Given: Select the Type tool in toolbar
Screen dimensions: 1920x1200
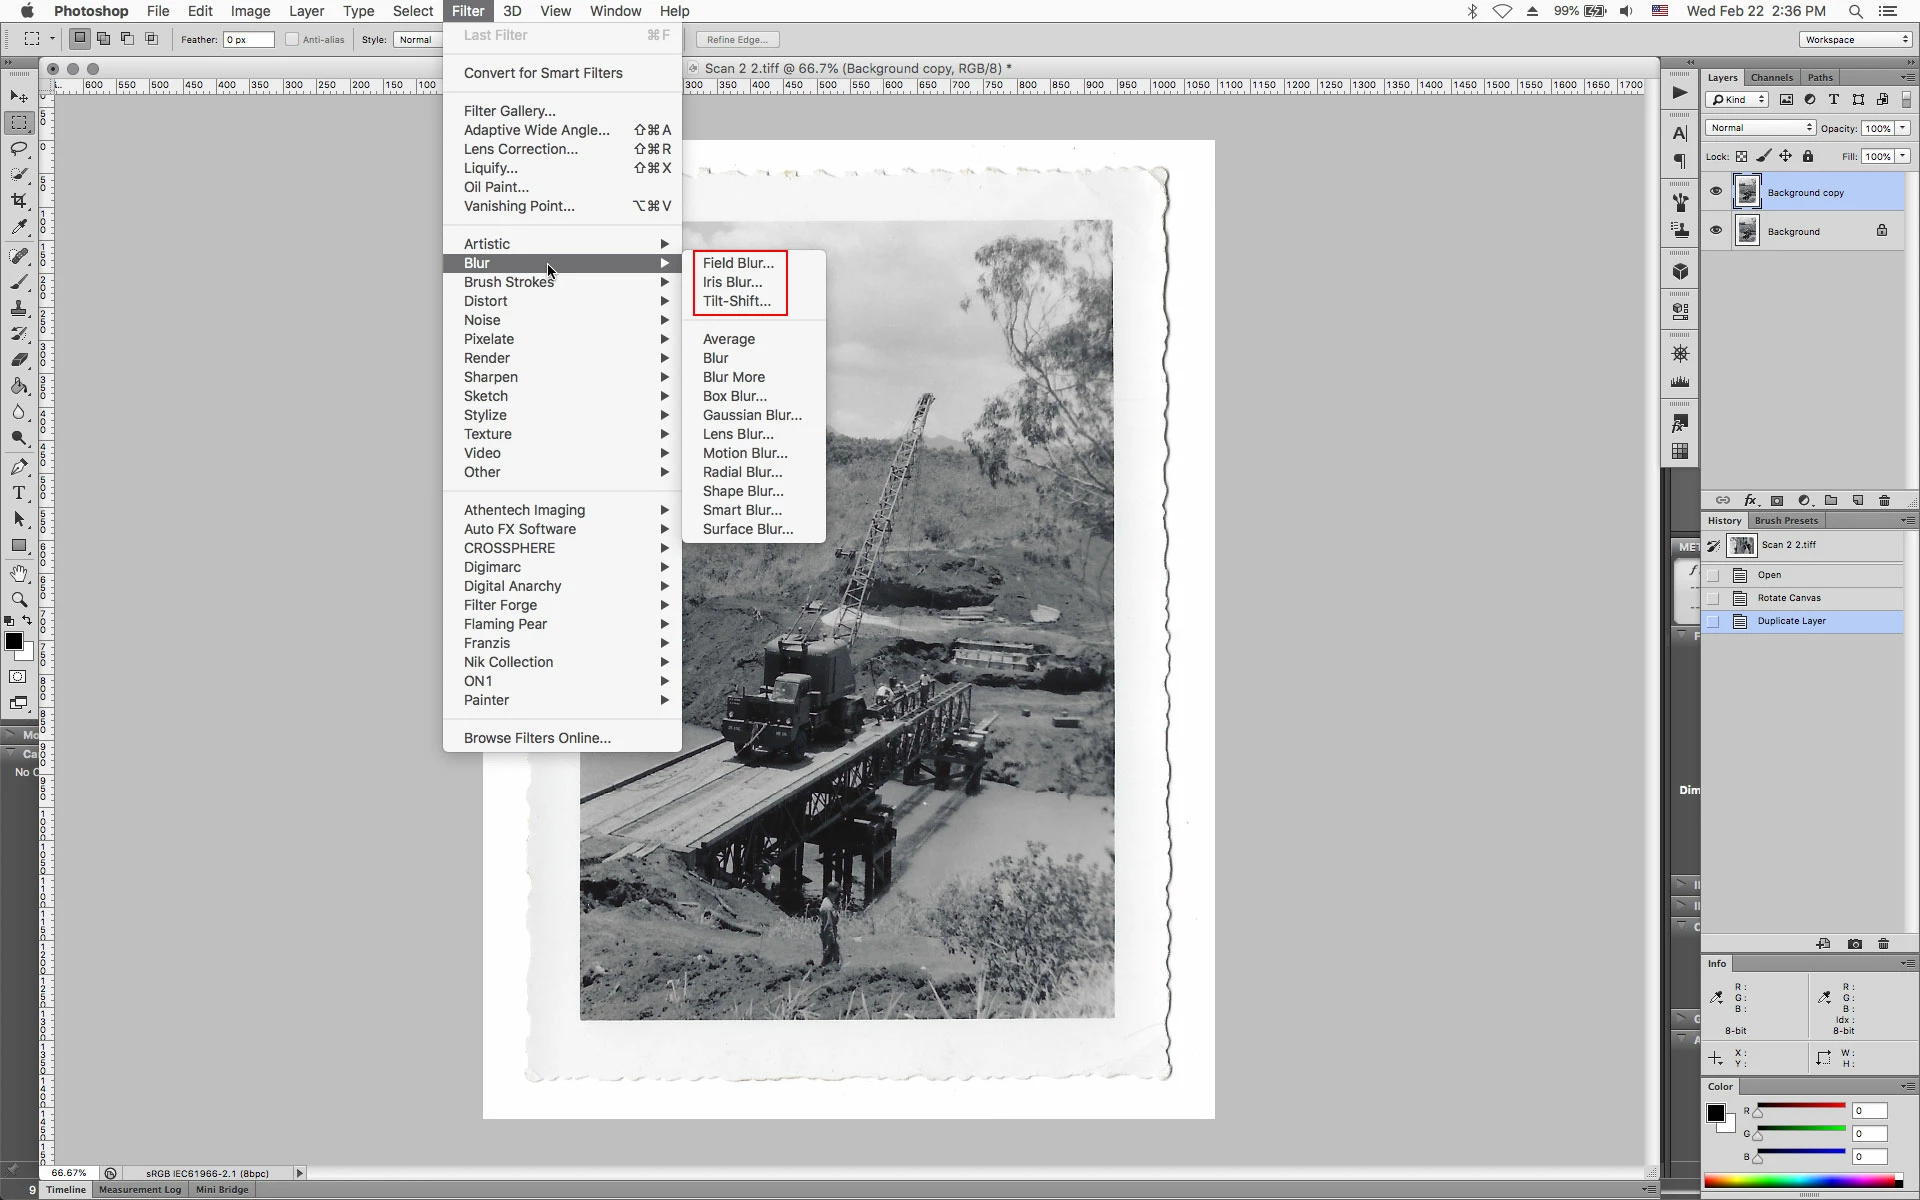Looking at the screenshot, I should tap(19, 493).
